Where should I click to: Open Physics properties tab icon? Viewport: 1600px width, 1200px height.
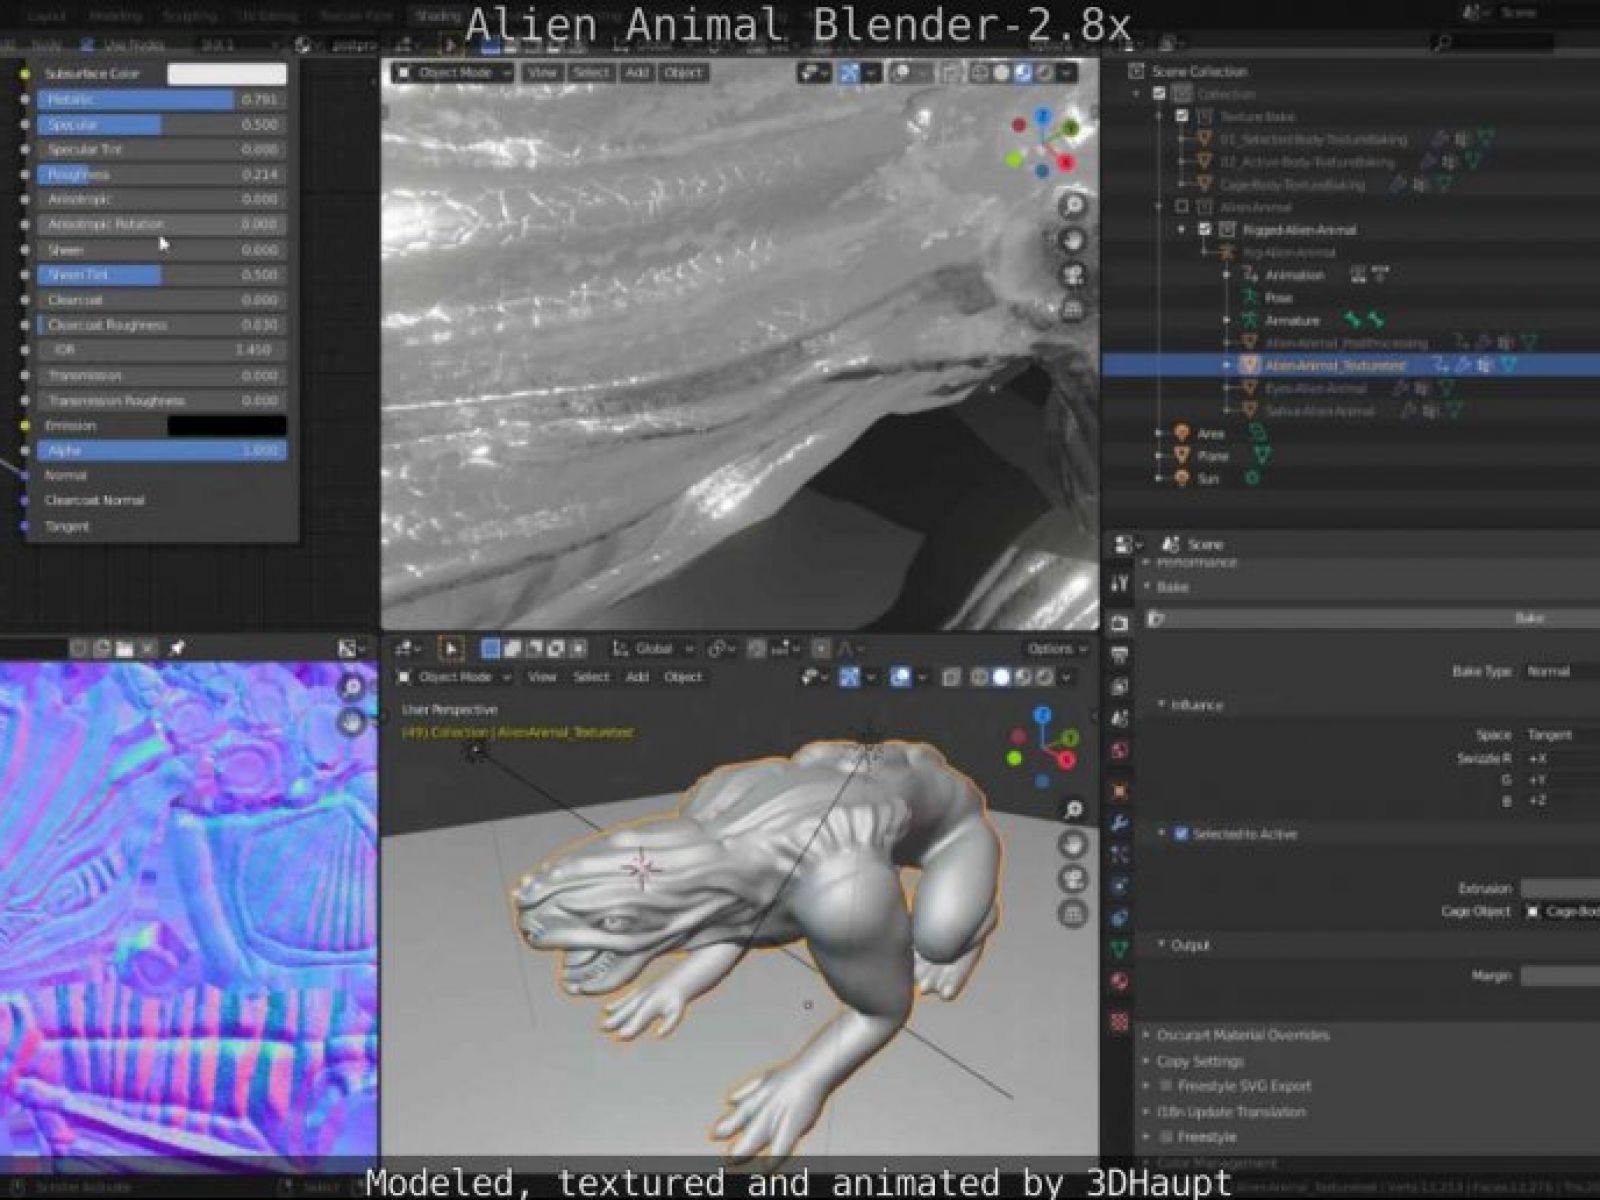point(1119,886)
